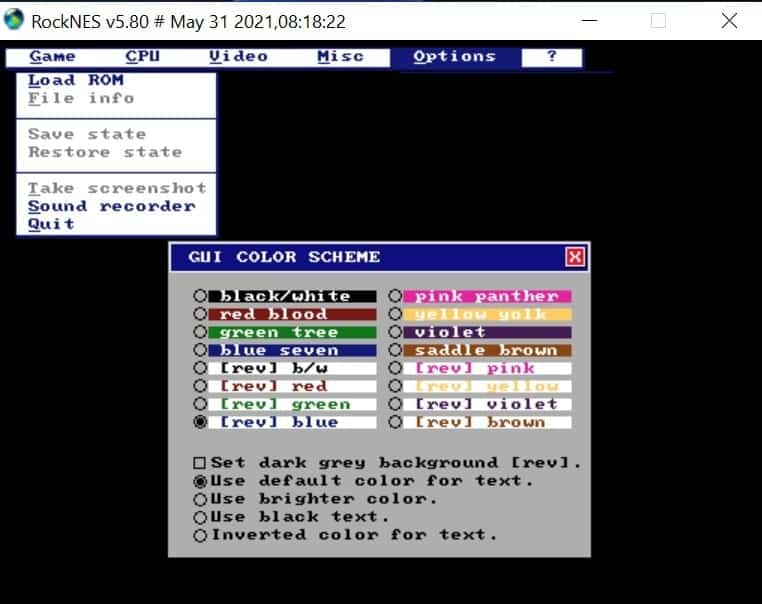Image resolution: width=762 pixels, height=604 pixels.
Task: Select Inverted color for text option
Action: coord(200,535)
